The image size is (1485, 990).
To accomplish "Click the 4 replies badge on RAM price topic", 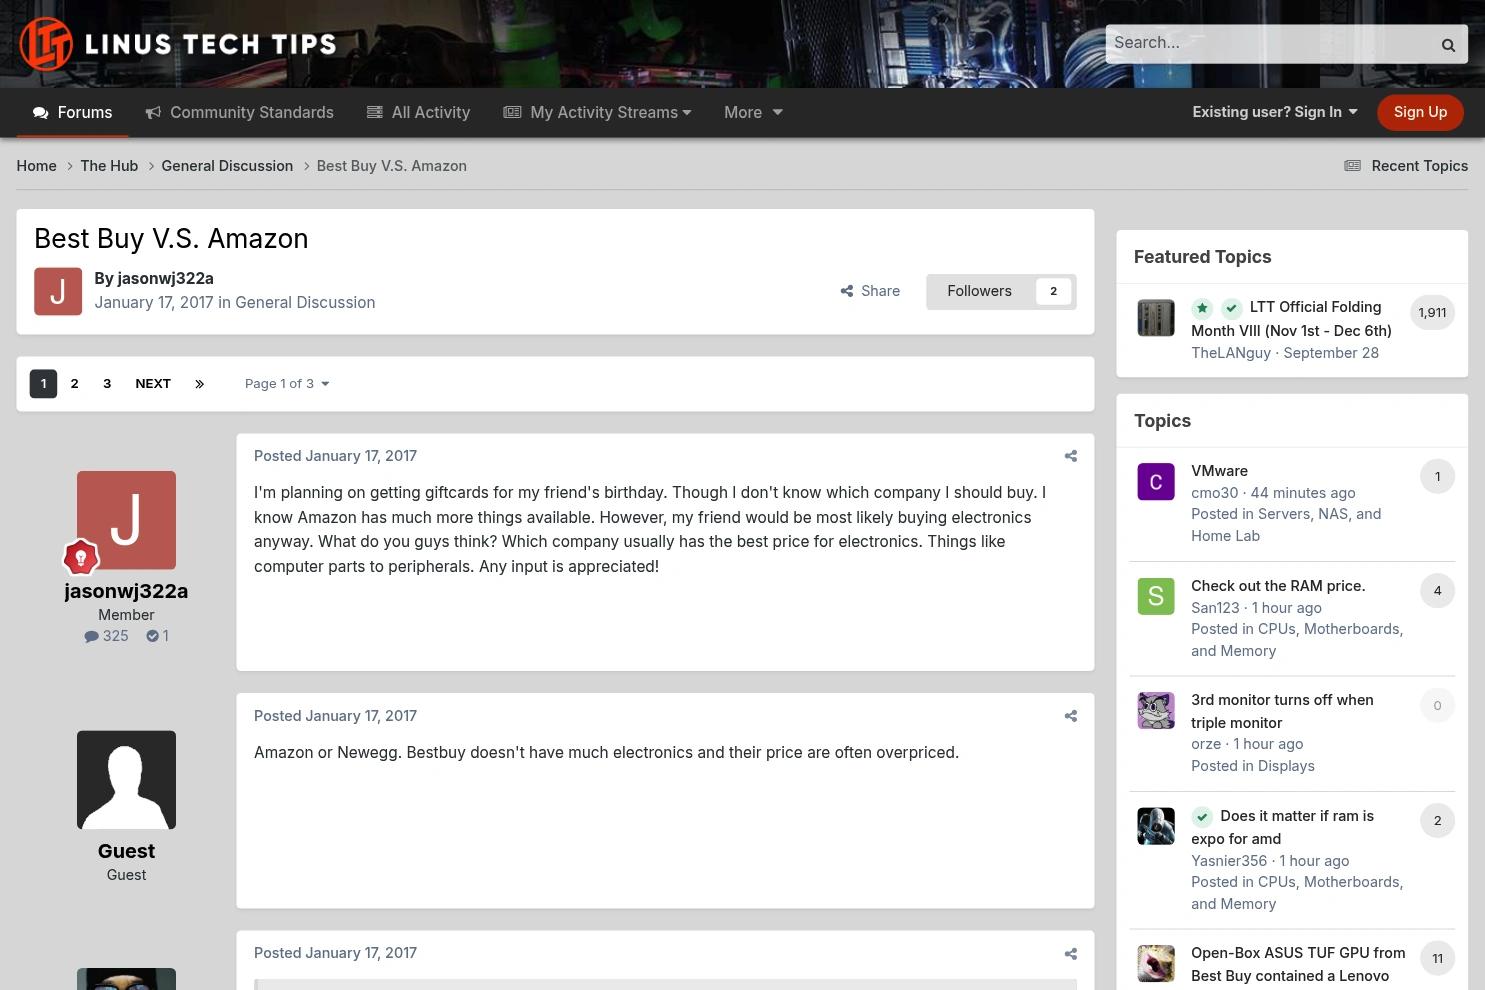I will pyautogui.click(x=1437, y=591).
